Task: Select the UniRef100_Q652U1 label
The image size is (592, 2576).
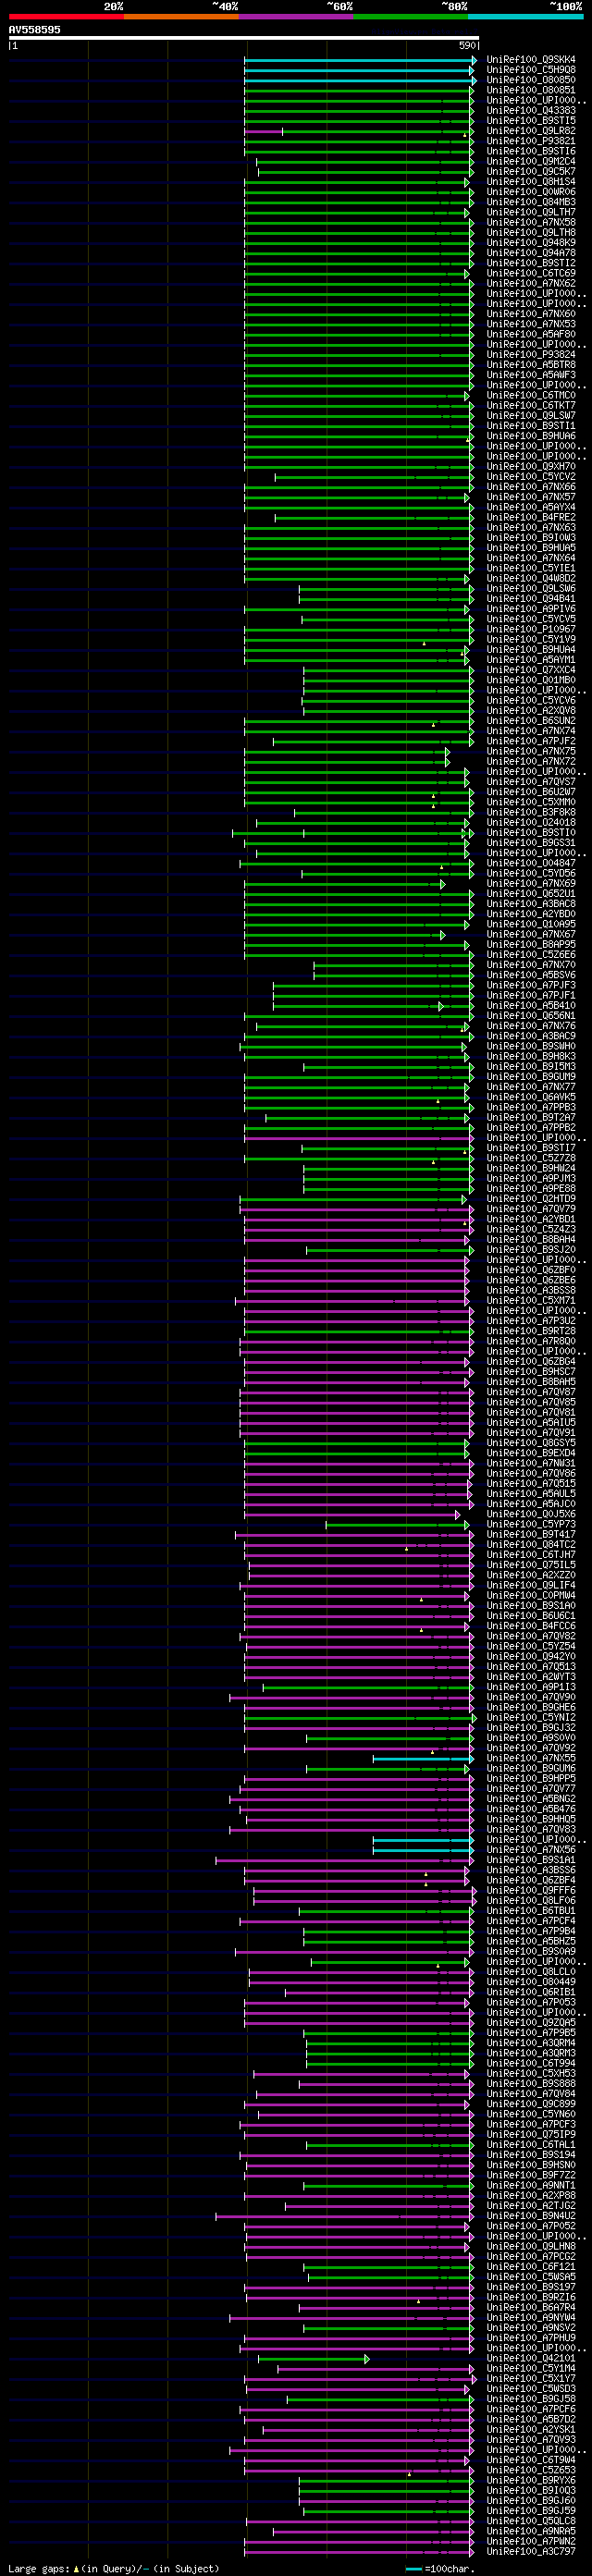Action: (531, 894)
